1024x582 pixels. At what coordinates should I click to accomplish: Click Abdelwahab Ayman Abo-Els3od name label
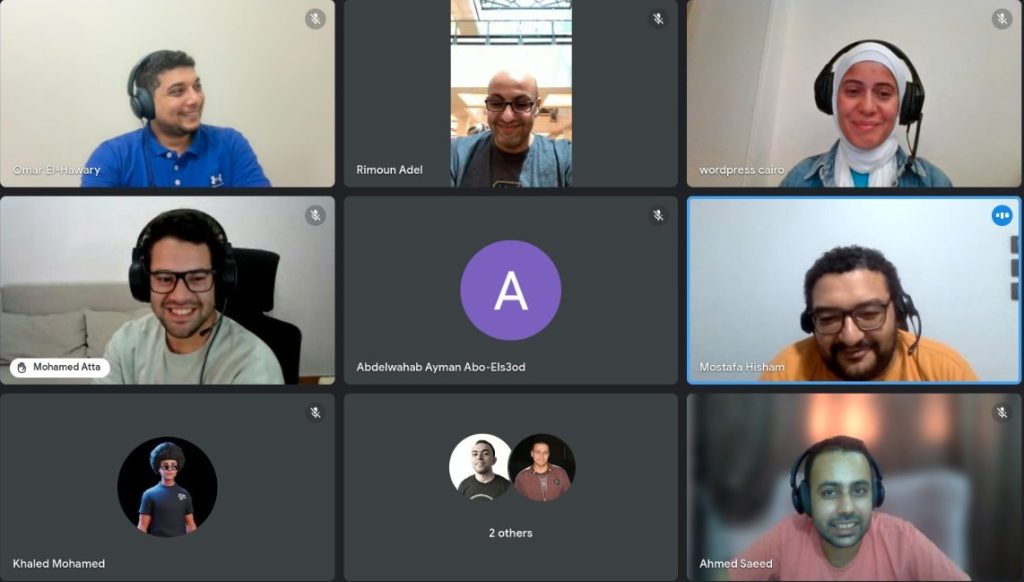(x=441, y=367)
